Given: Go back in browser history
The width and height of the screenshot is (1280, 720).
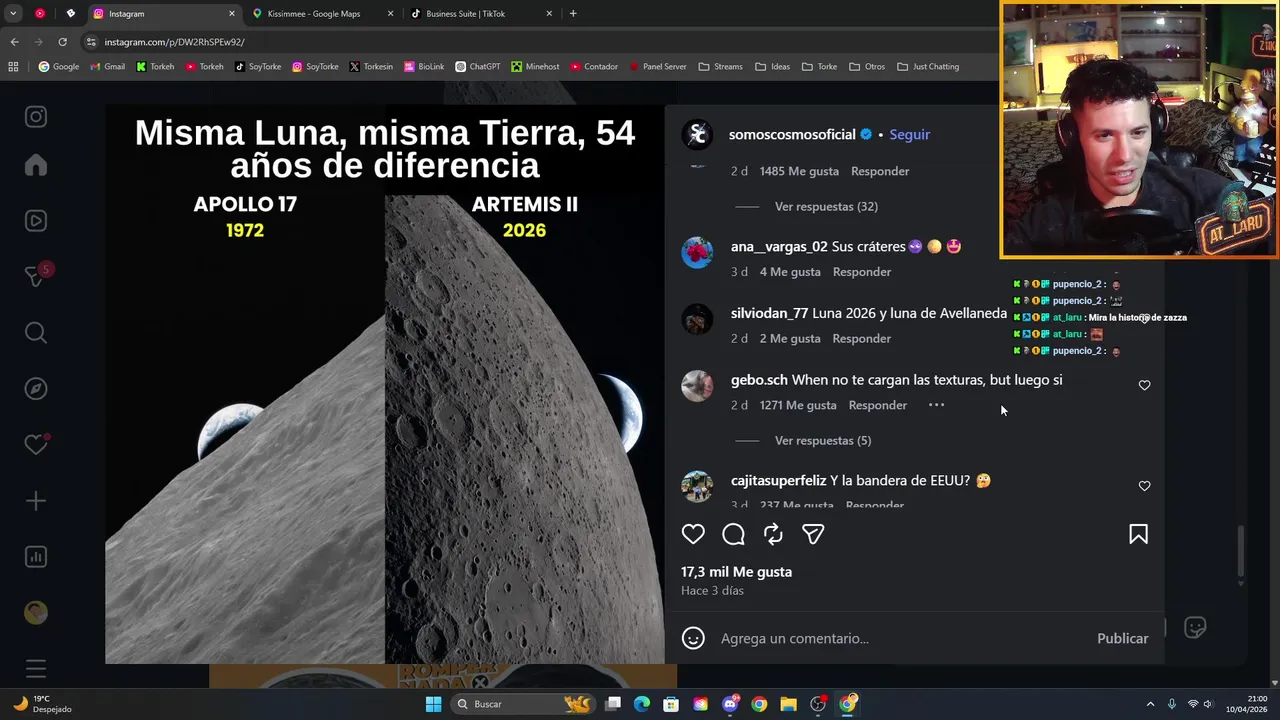Looking at the screenshot, I should pyautogui.click(x=14, y=42).
